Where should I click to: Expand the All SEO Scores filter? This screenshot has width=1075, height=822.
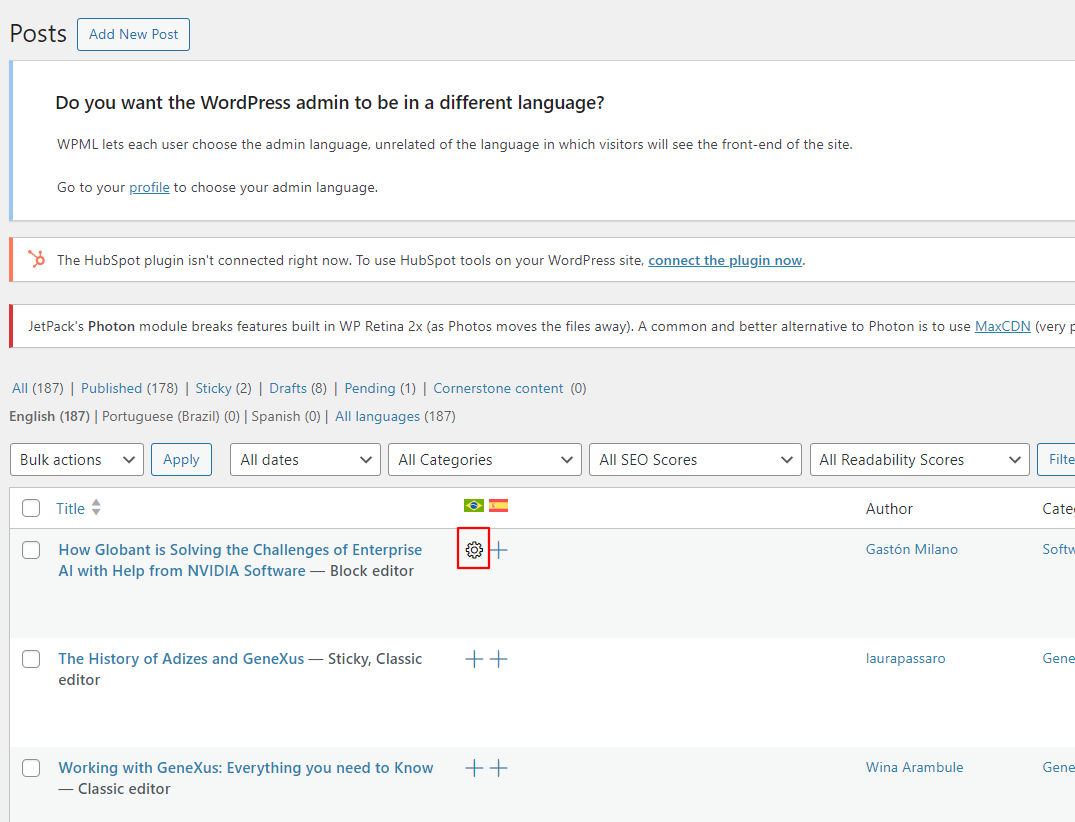(x=695, y=459)
